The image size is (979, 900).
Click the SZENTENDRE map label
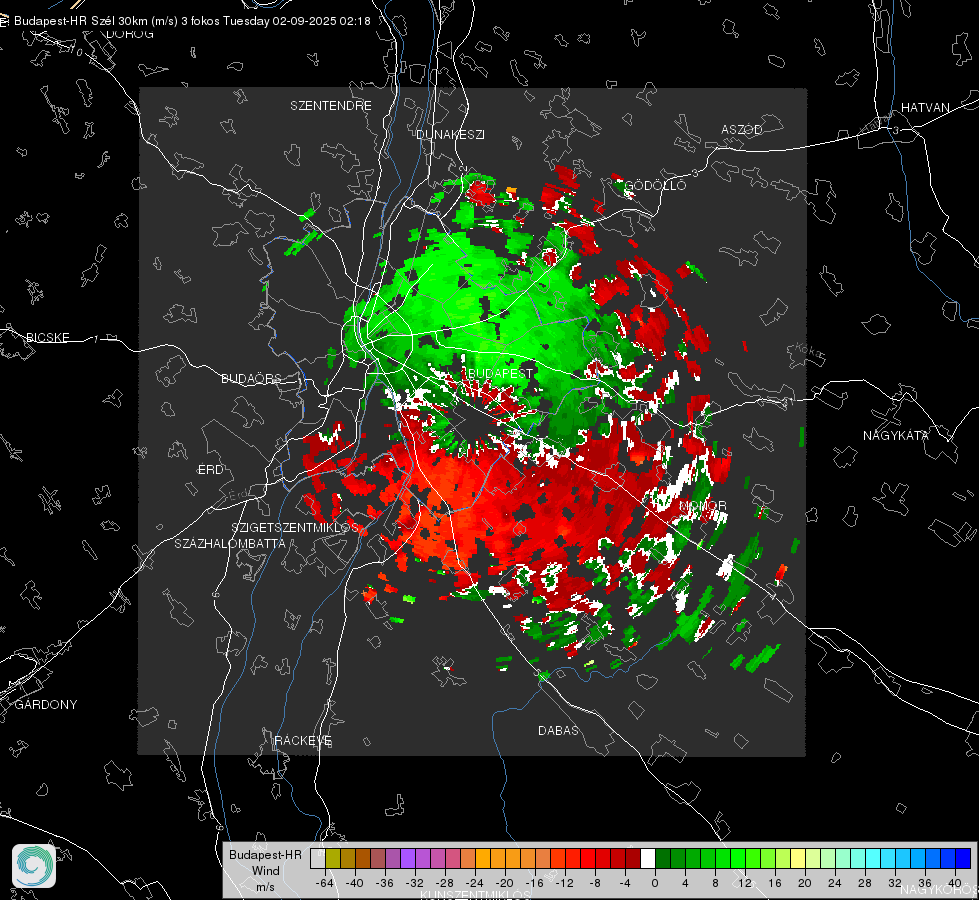331,106
